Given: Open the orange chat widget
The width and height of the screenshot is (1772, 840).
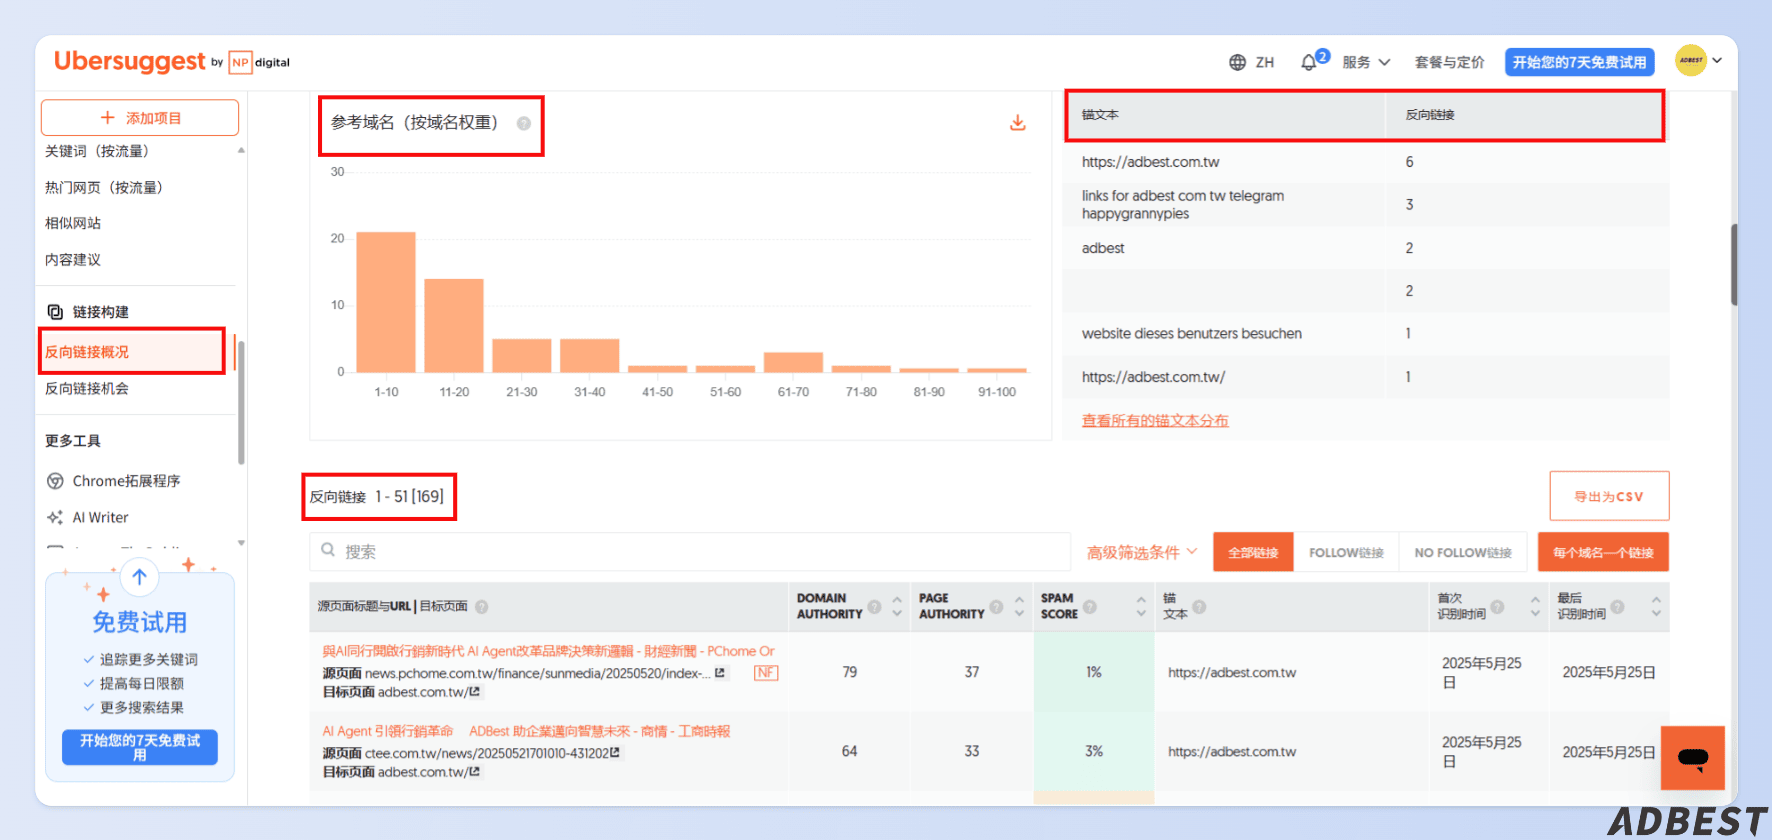Looking at the screenshot, I should pyautogui.click(x=1693, y=758).
